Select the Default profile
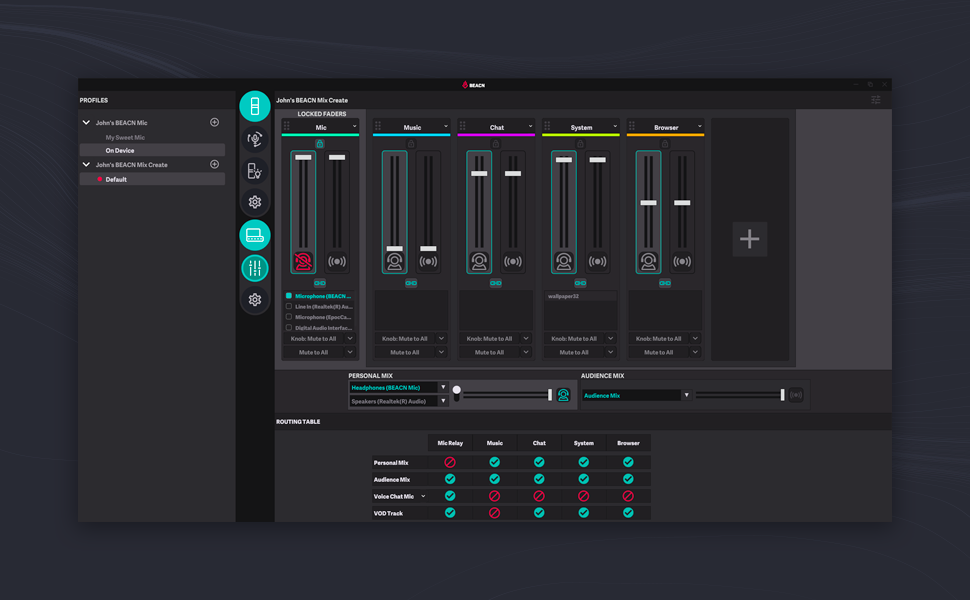Viewport: 970px width, 600px height. coord(116,180)
